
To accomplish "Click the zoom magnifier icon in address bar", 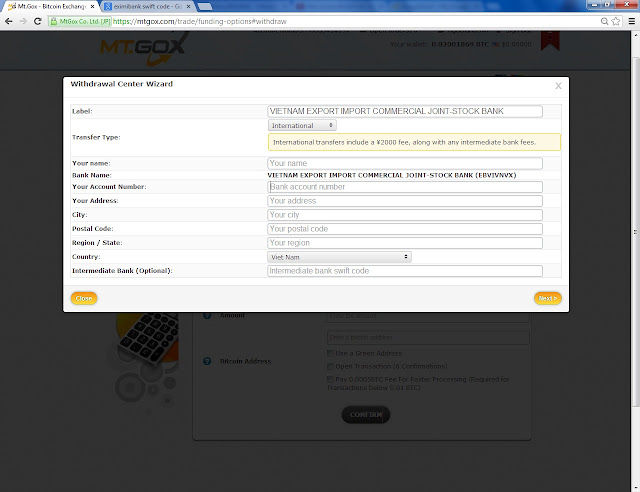I will tap(604, 21).
